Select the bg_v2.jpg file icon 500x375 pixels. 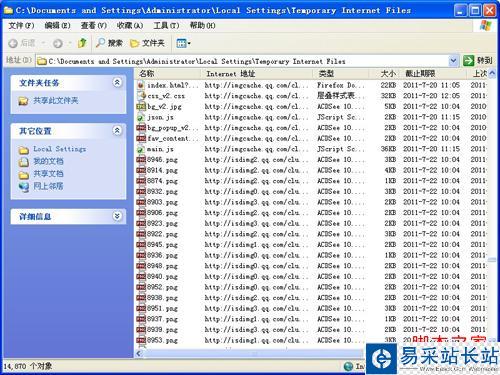tap(141, 107)
